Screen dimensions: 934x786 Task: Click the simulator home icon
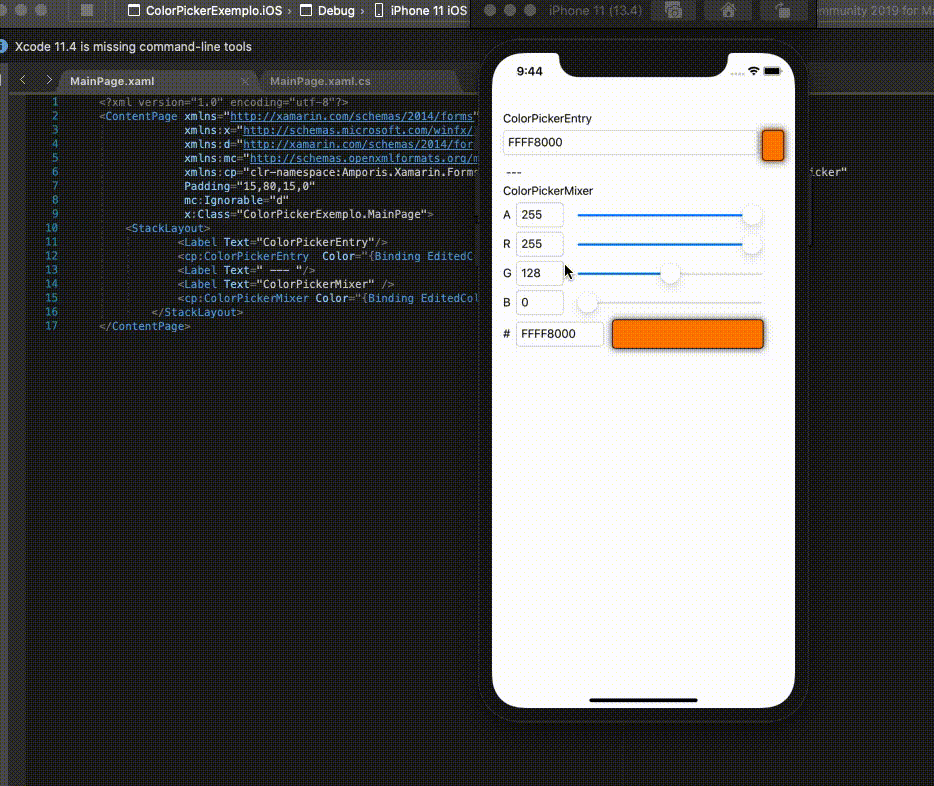point(728,11)
